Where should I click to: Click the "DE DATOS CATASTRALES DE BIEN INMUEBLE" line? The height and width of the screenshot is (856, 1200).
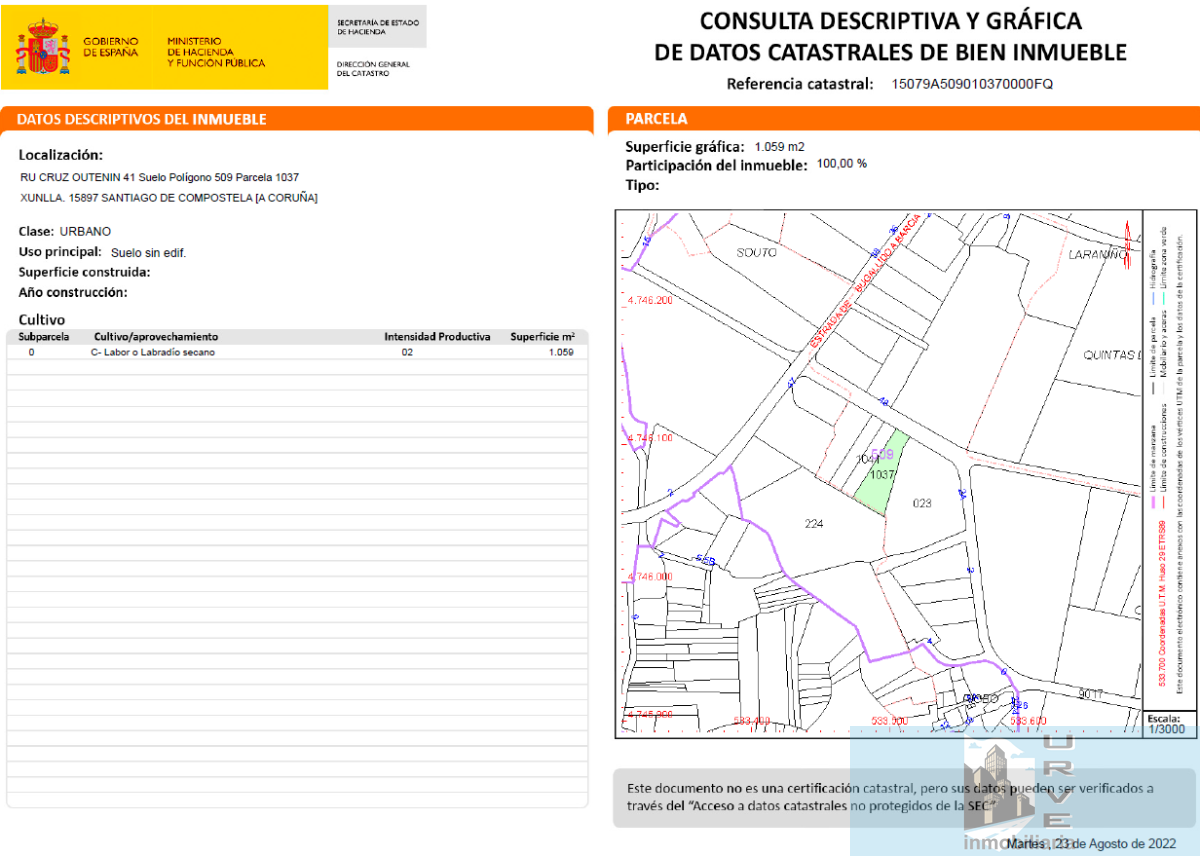coord(890,52)
